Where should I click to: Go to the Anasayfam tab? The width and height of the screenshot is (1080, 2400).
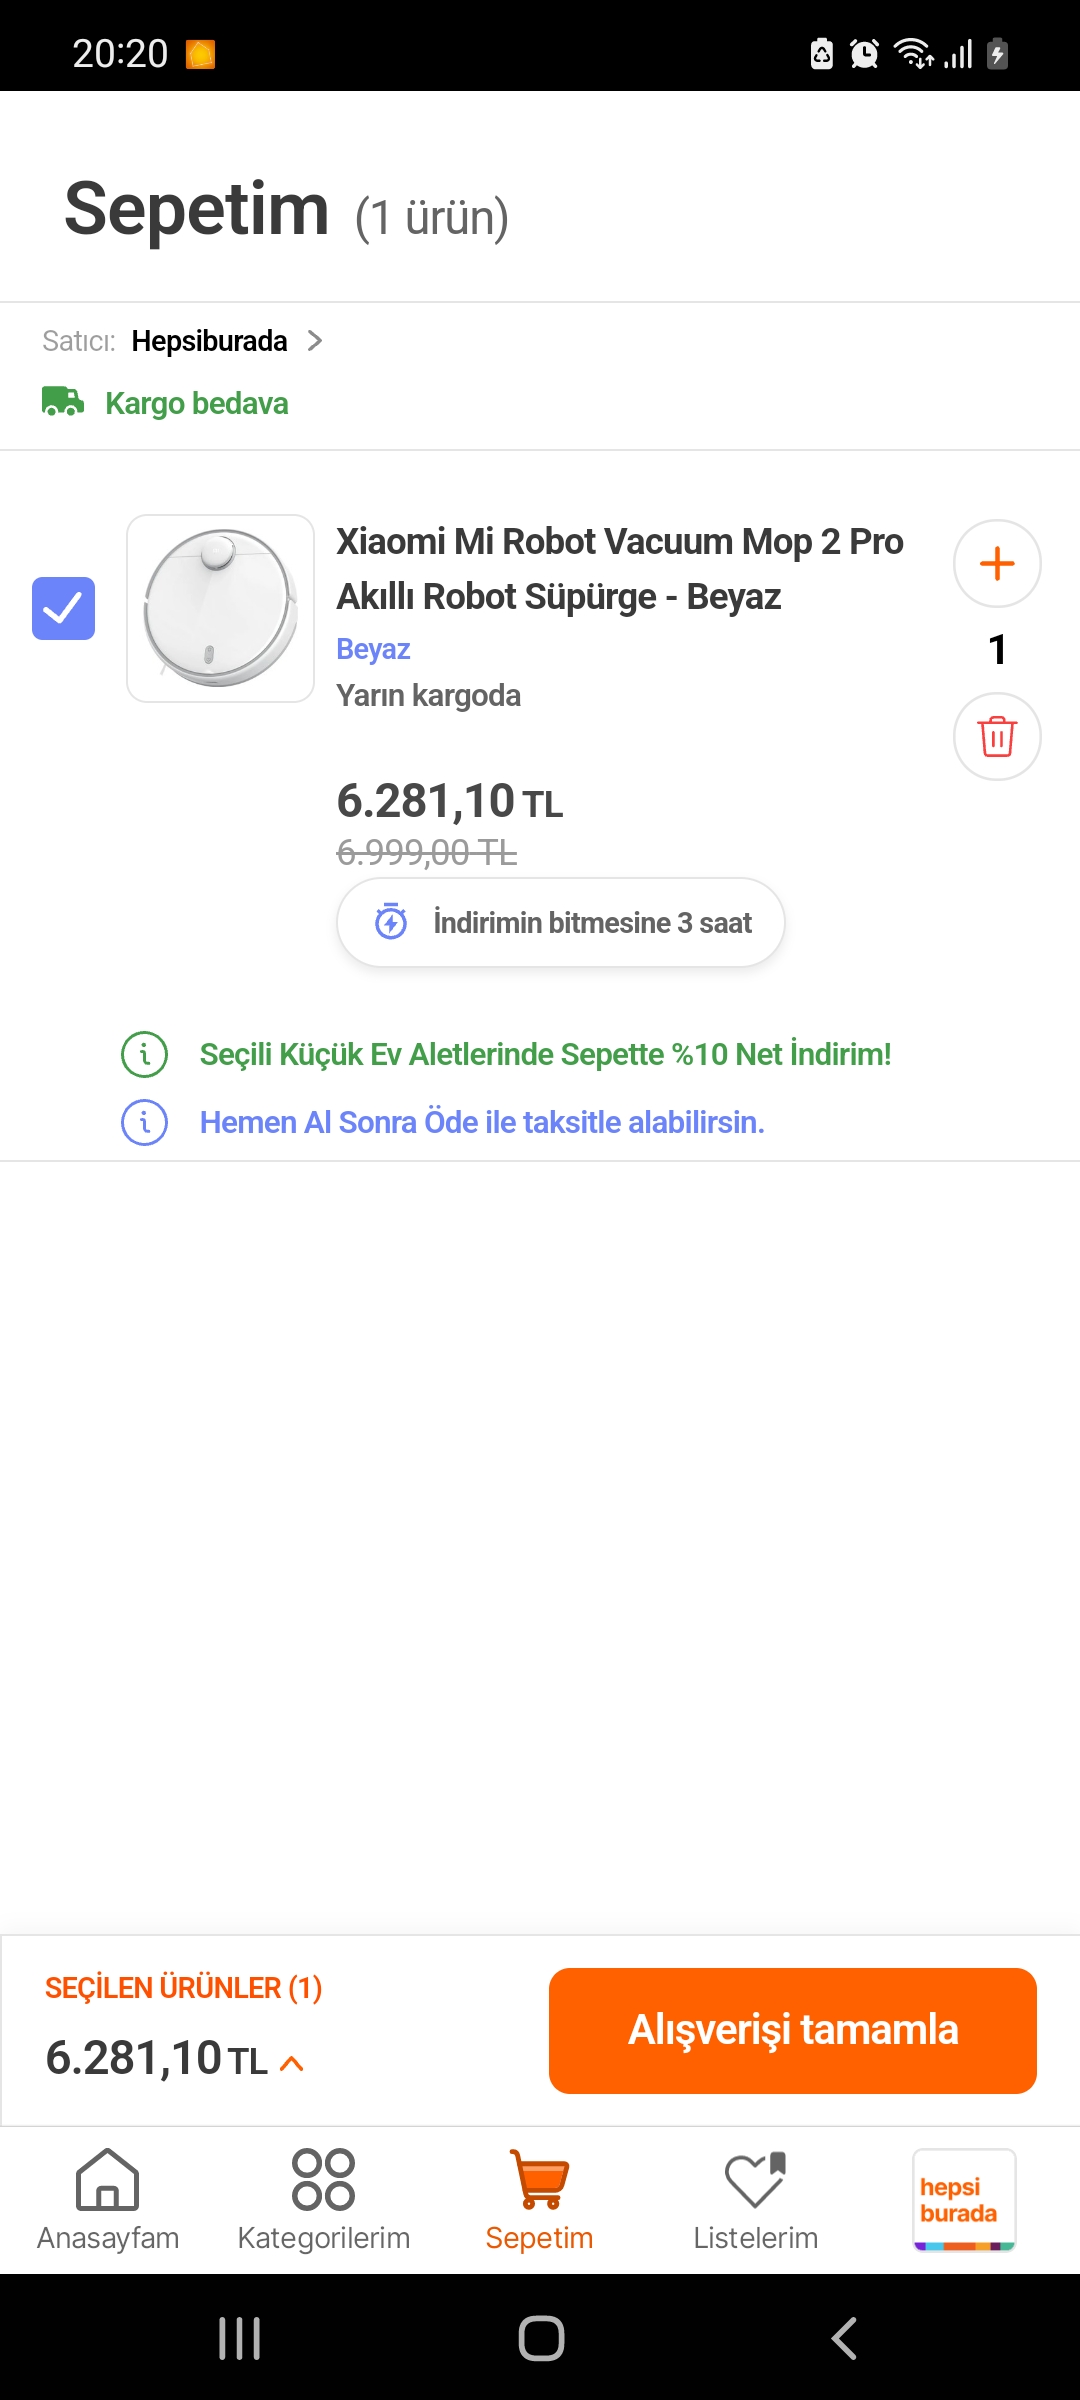(x=108, y=2200)
